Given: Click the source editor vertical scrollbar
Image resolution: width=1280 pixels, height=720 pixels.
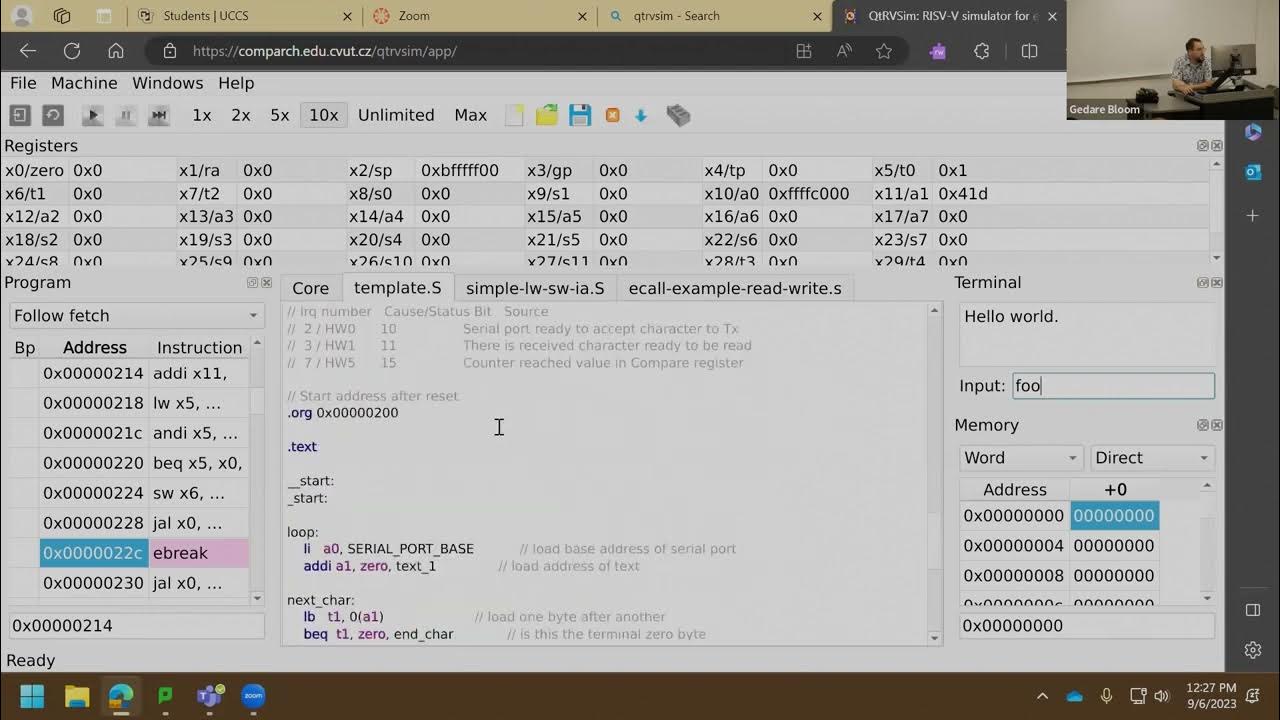Looking at the screenshot, I should (x=934, y=474).
